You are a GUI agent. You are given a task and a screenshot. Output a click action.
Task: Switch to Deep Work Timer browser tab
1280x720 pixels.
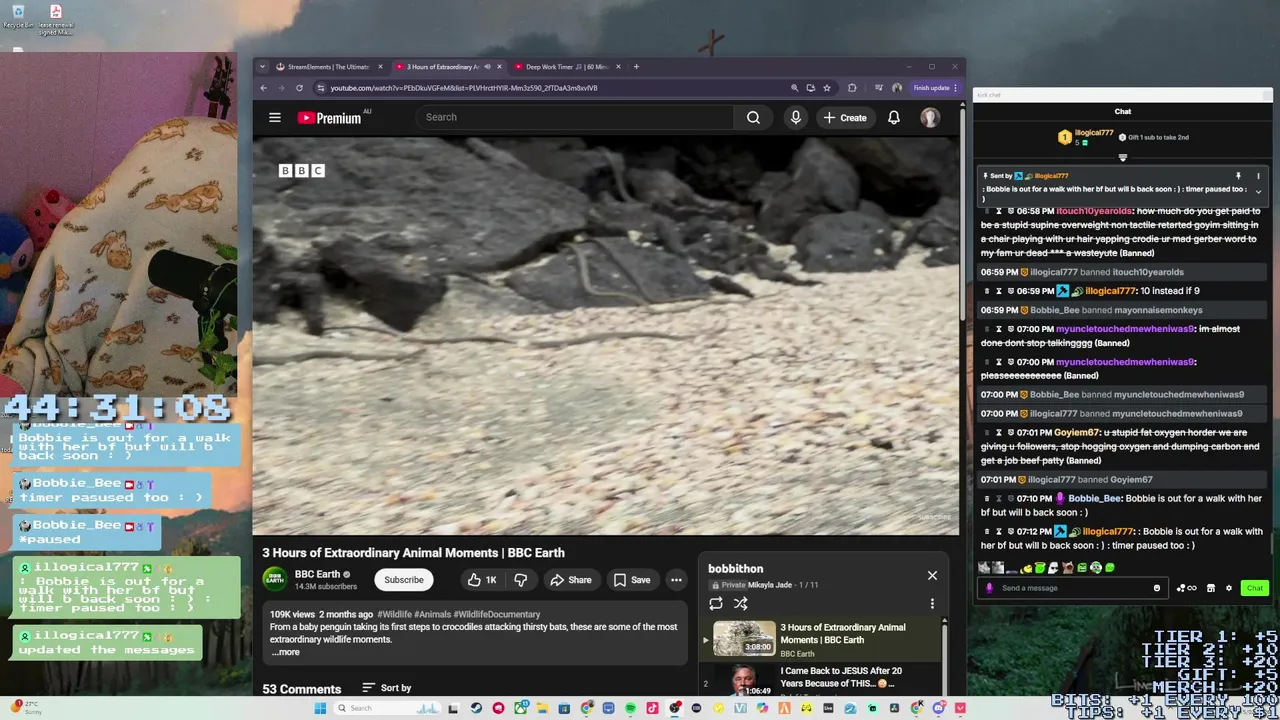pyautogui.click(x=567, y=67)
